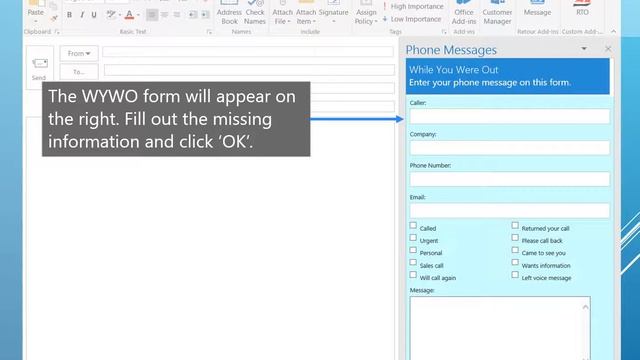The height and width of the screenshot is (360, 640).
Task: Run Check Names
Action: pos(255,12)
